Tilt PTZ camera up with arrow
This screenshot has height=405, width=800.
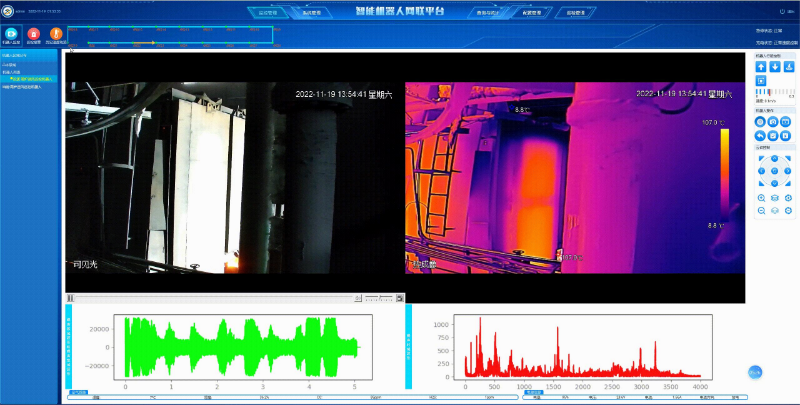[775, 158]
